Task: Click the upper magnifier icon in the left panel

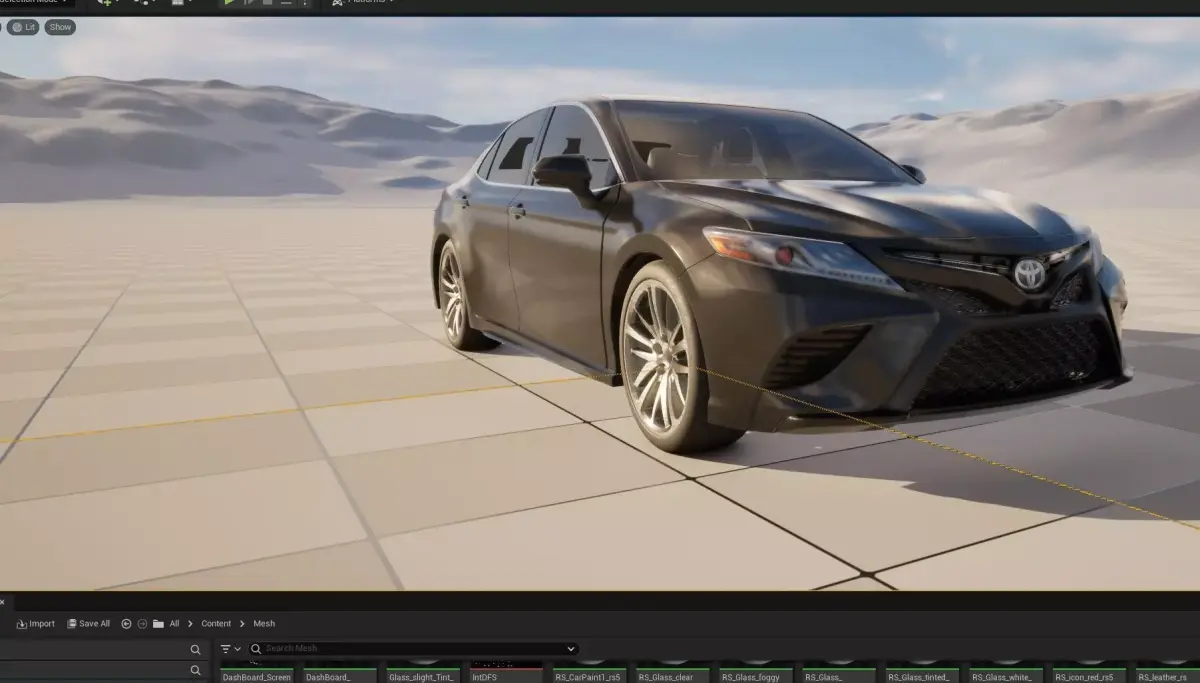Action: point(195,649)
